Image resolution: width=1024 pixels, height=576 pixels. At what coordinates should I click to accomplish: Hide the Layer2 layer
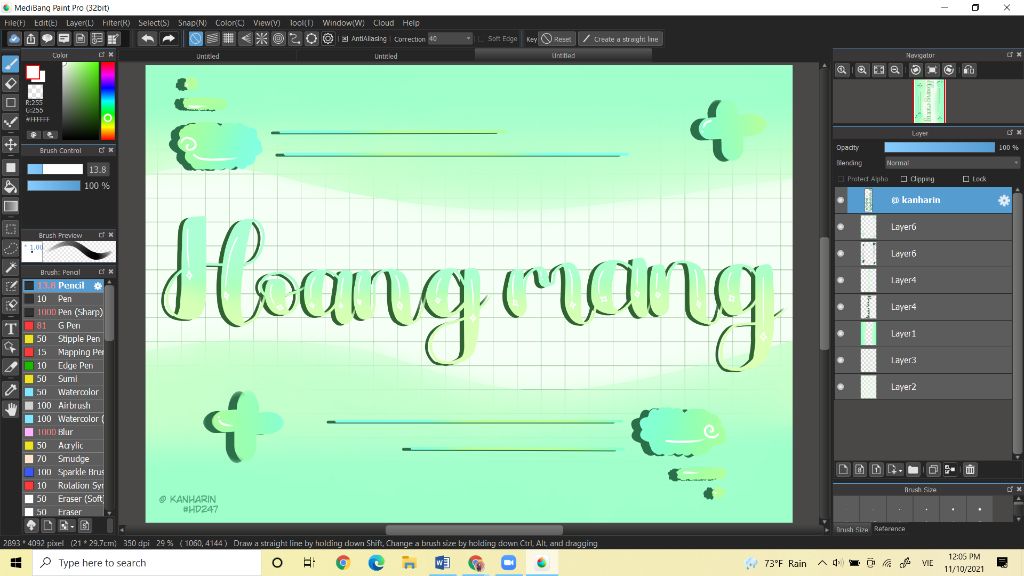pyautogui.click(x=840, y=387)
